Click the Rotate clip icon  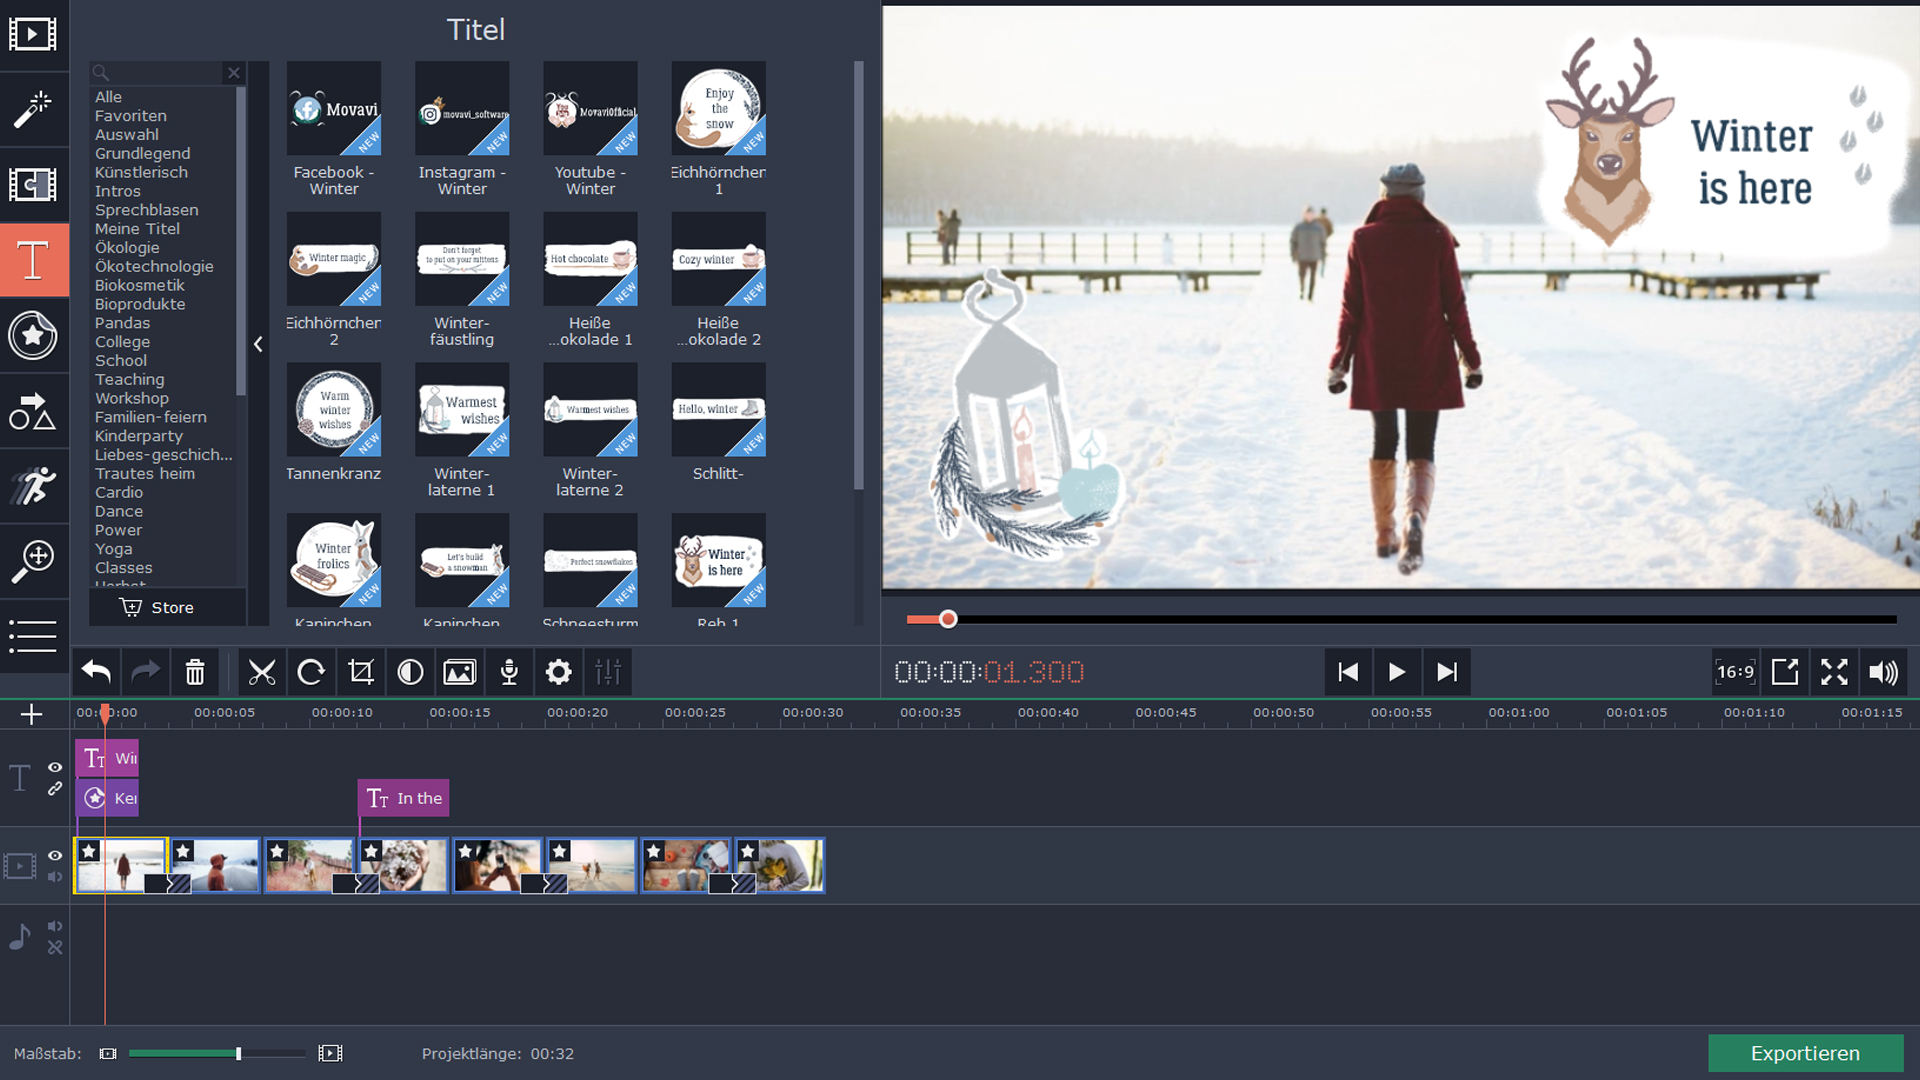(x=311, y=672)
